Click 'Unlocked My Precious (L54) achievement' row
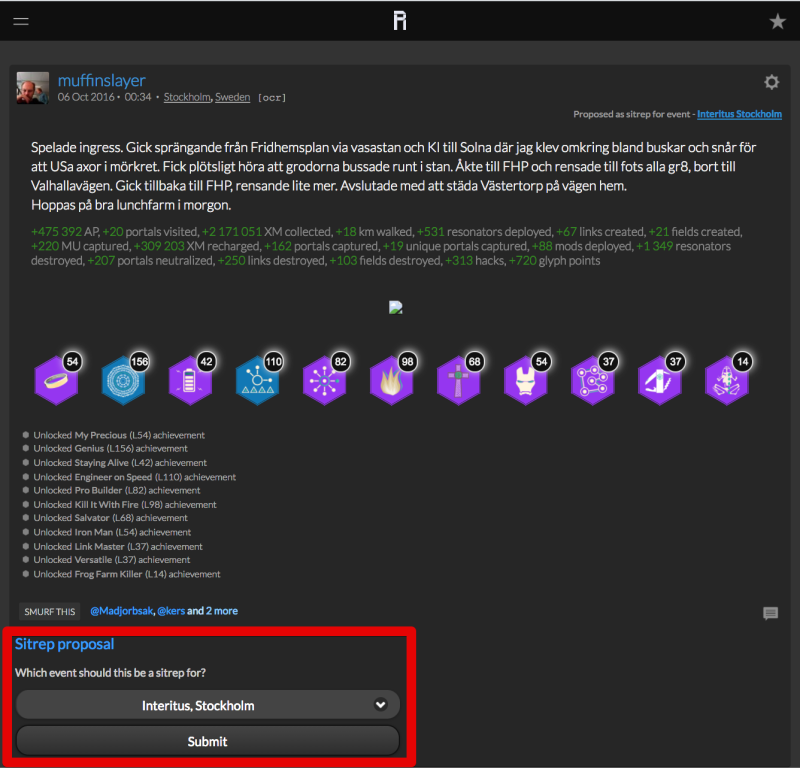This screenshot has width=800, height=769. click(119, 435)
